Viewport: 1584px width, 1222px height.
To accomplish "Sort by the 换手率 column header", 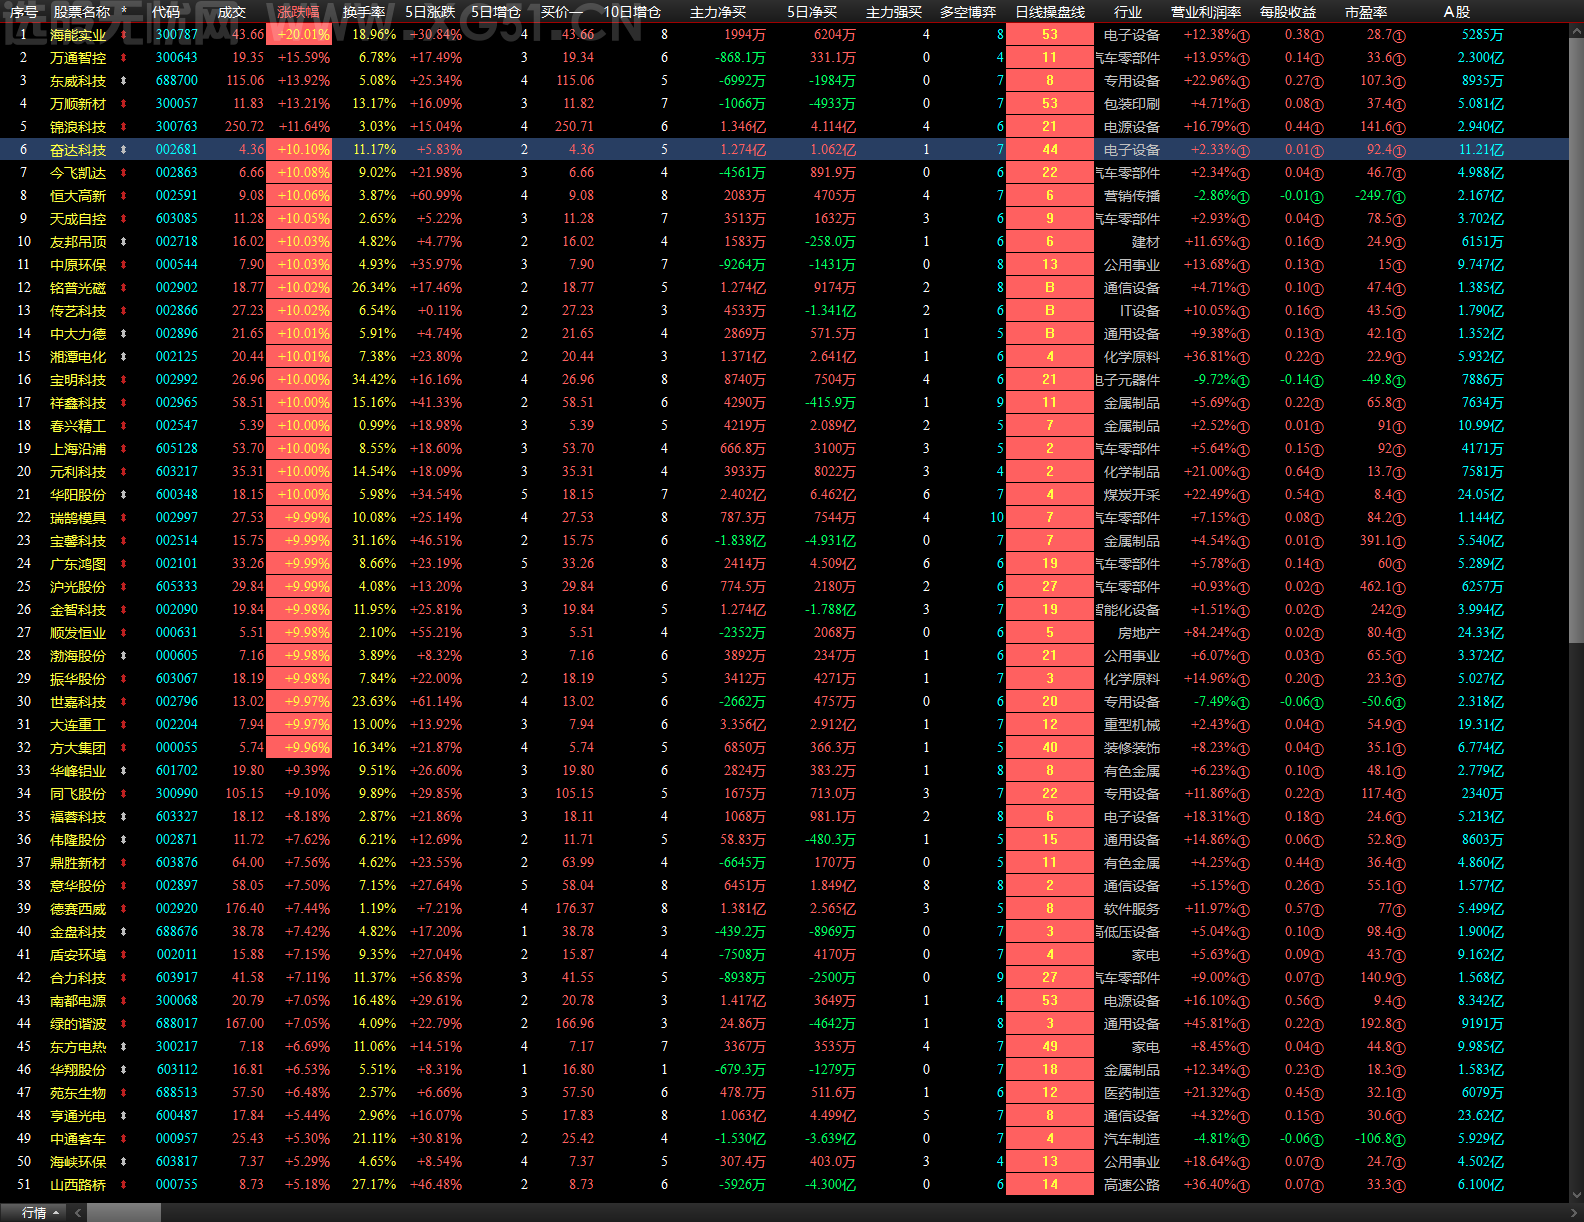I will [x=364, y=12].
